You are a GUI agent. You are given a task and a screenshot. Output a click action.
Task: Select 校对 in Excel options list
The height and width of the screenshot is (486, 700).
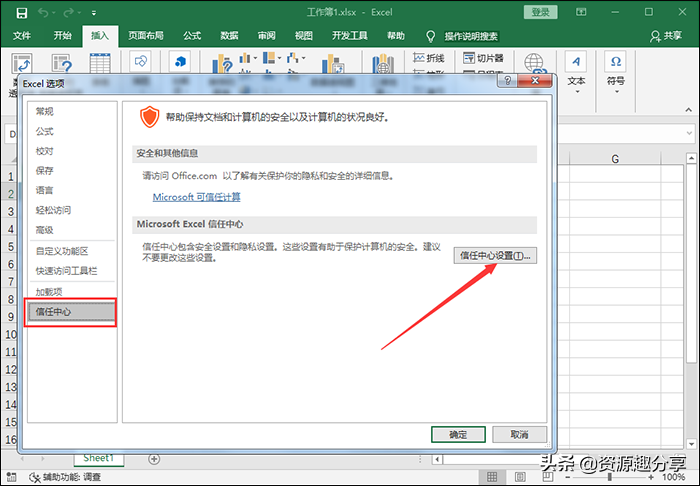pyautogui.click(x=45, y=151)
